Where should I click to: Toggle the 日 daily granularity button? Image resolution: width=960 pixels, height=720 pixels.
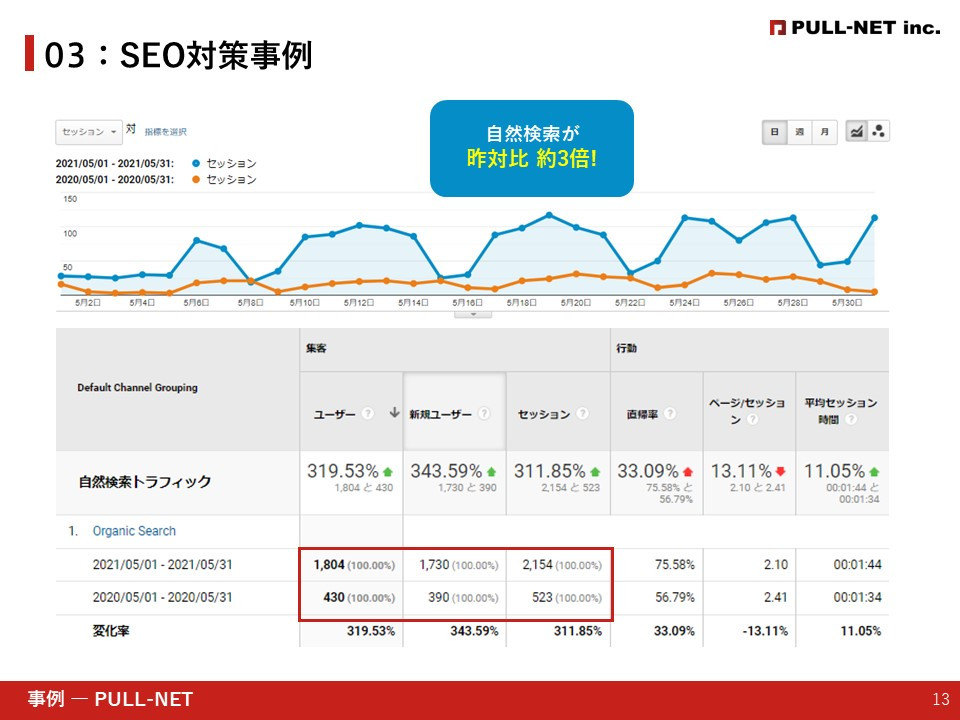click(x=775, y=130)
